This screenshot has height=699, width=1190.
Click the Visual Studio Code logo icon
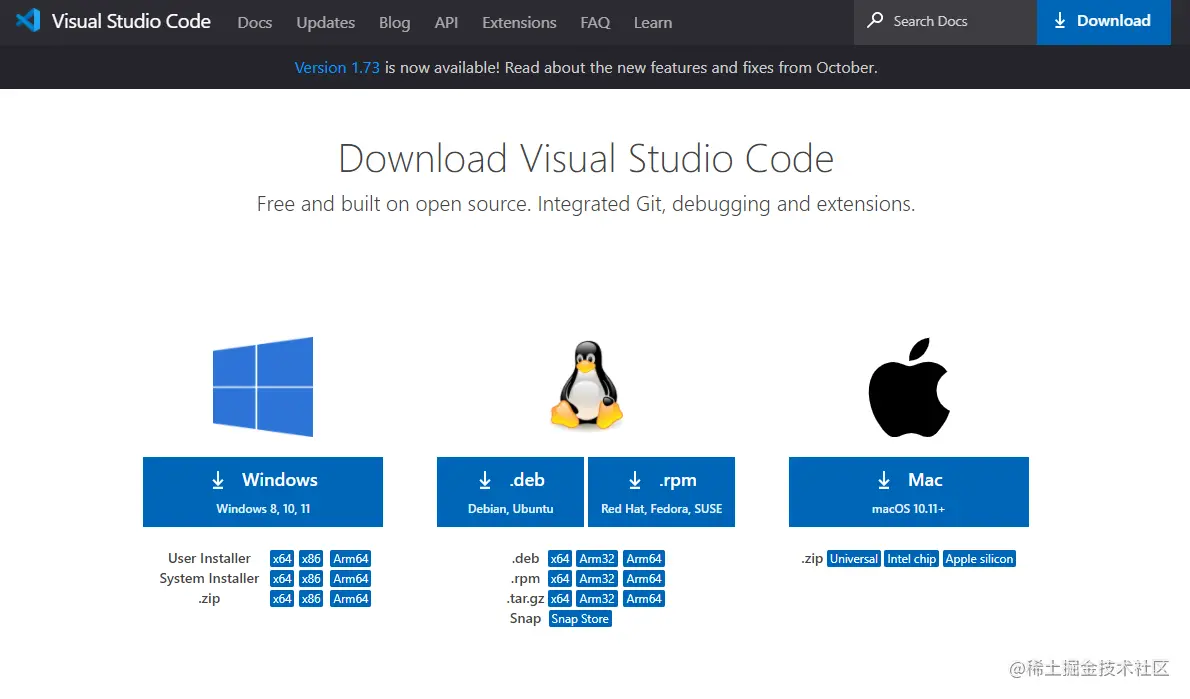point(28,20)
